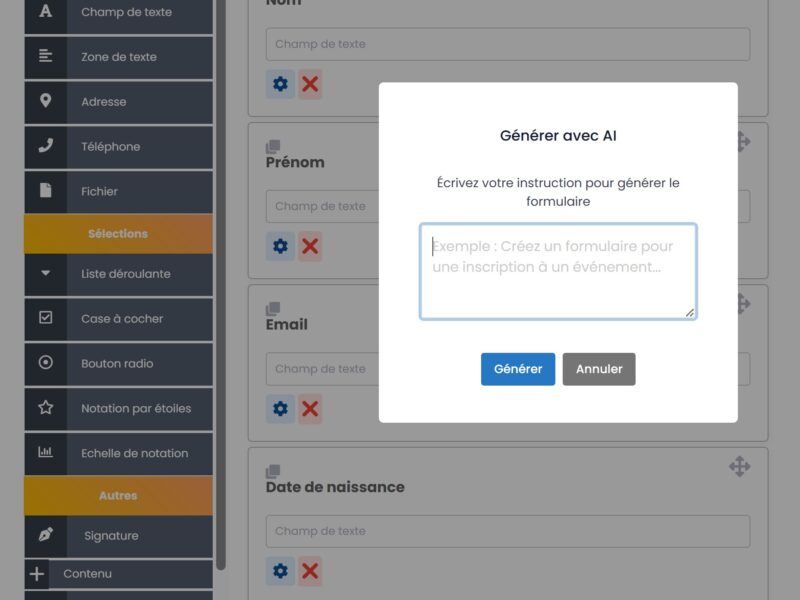Click the Générer button

(x=518, y=369)
